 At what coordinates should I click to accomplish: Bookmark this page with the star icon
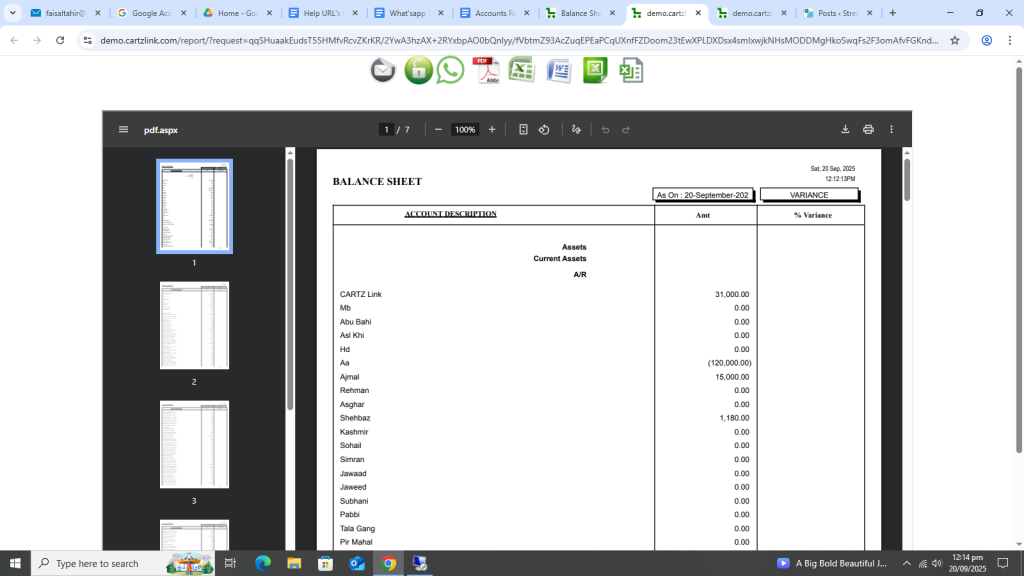955,40
